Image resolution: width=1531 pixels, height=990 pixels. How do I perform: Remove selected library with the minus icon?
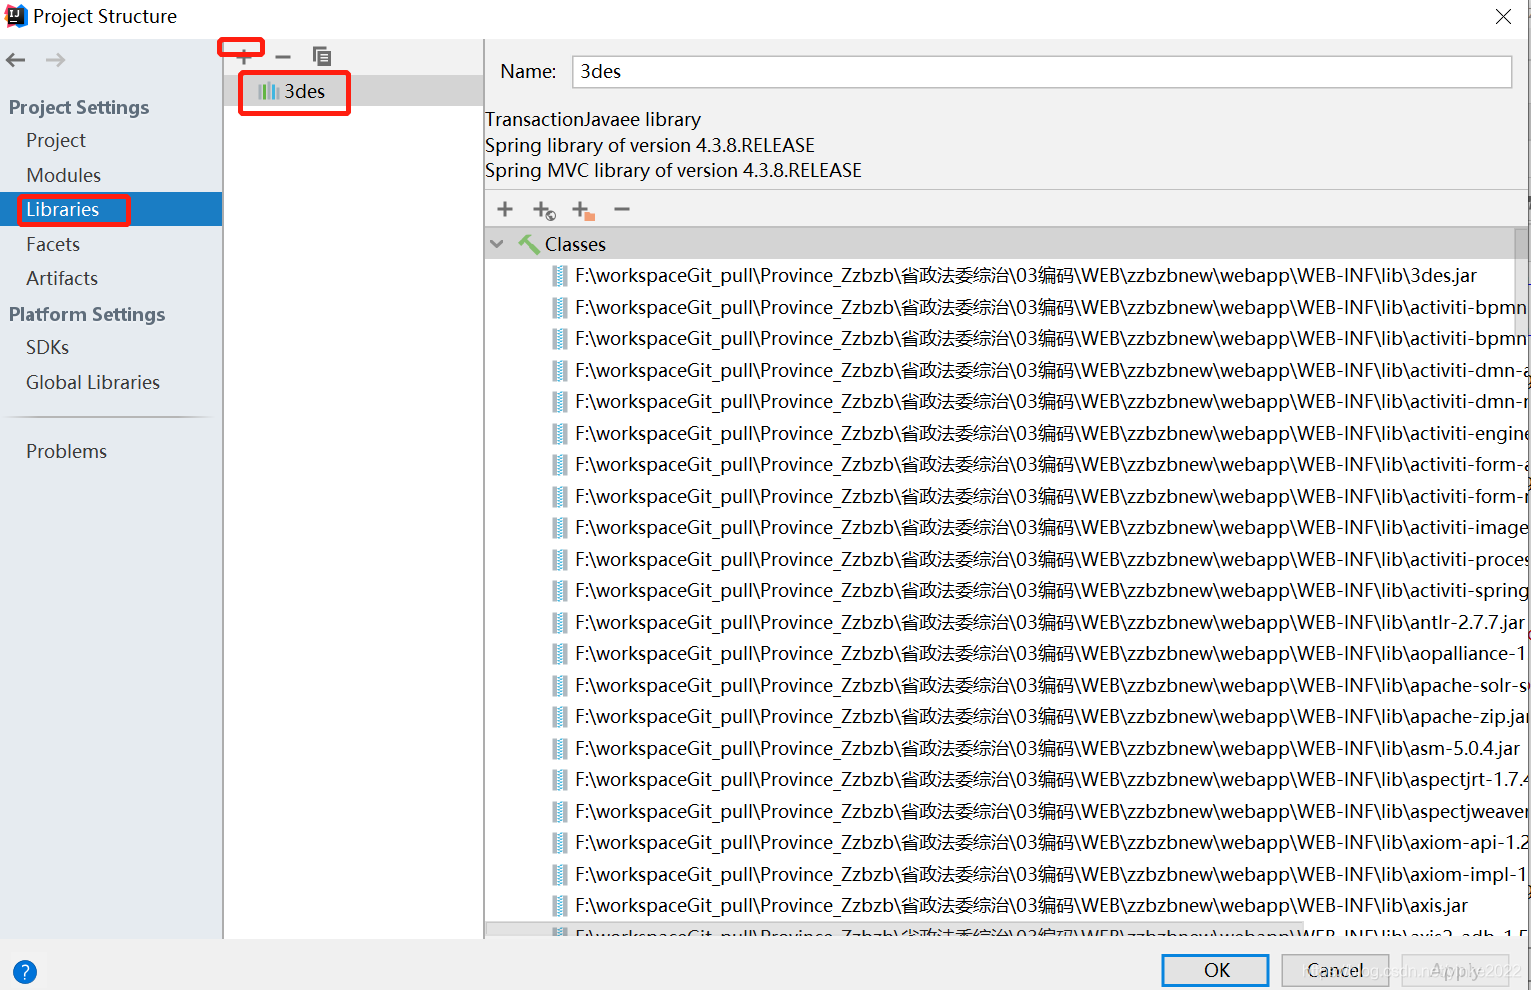click(283, 57)
